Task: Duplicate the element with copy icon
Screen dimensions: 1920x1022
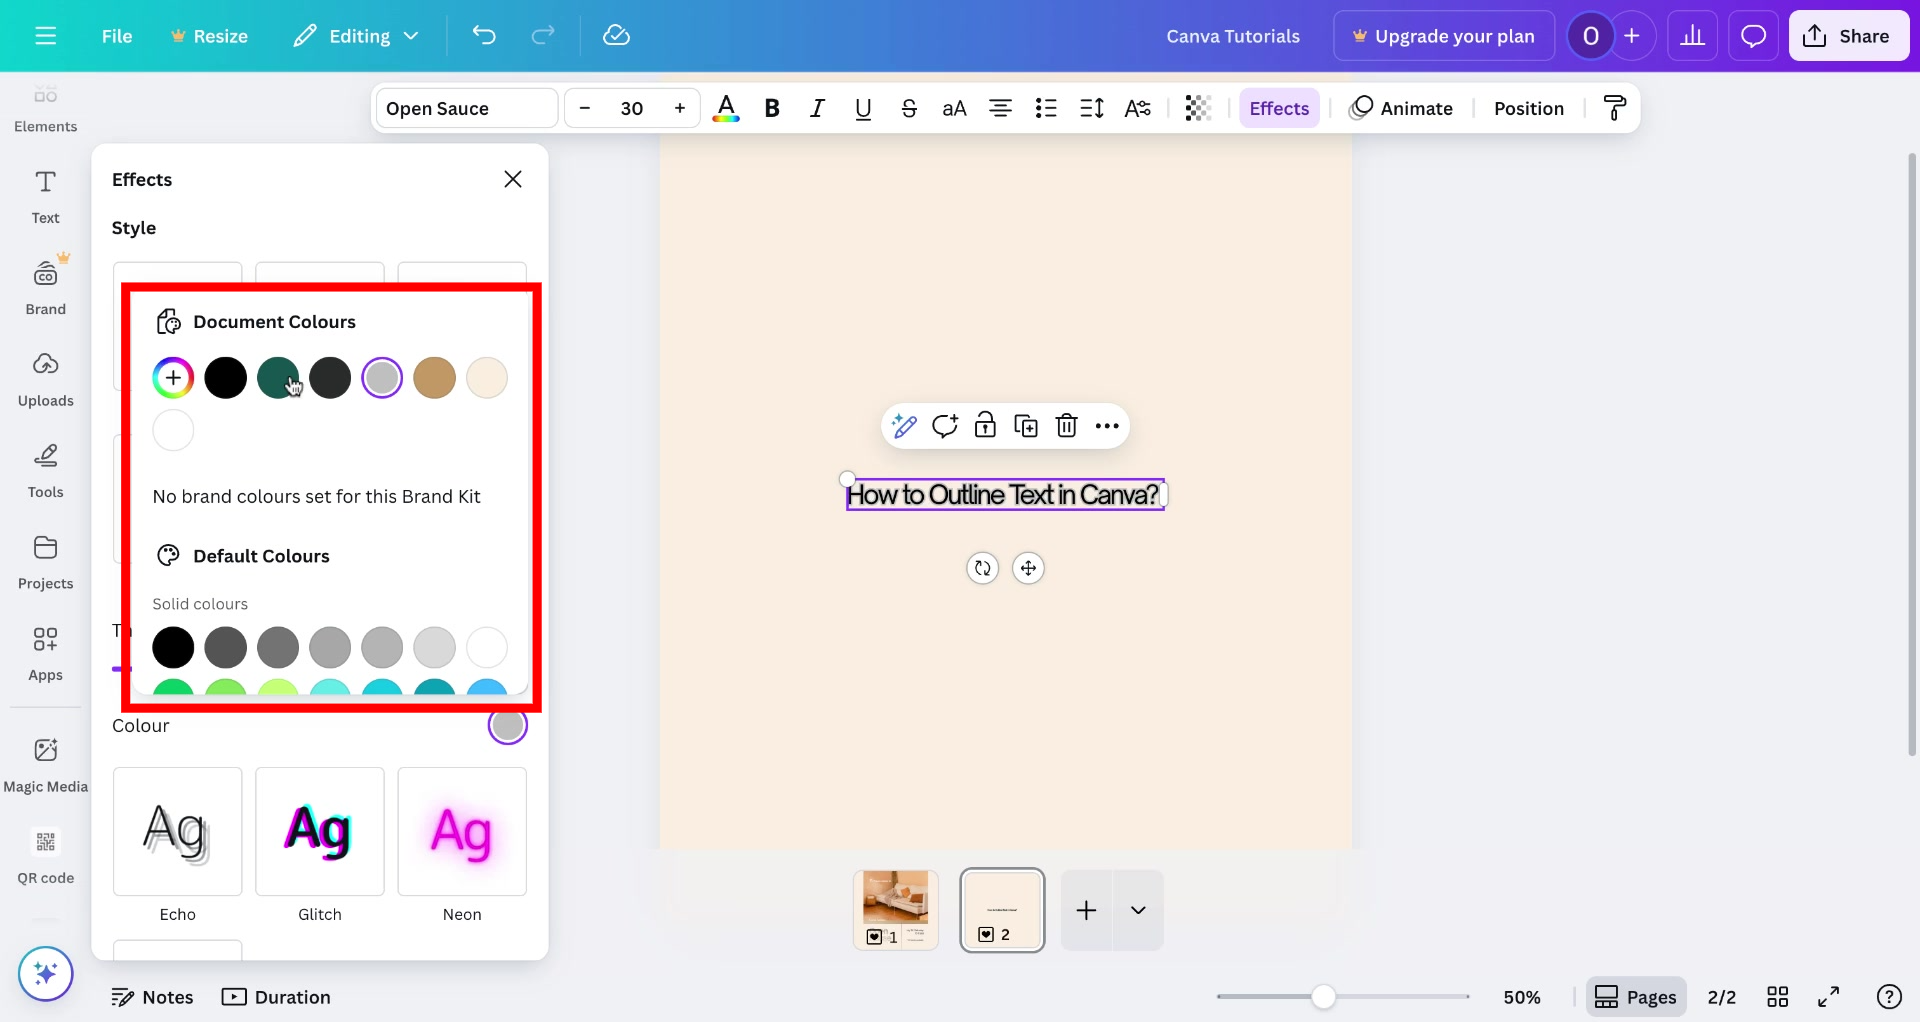Action: click(x=1025, y=426)
